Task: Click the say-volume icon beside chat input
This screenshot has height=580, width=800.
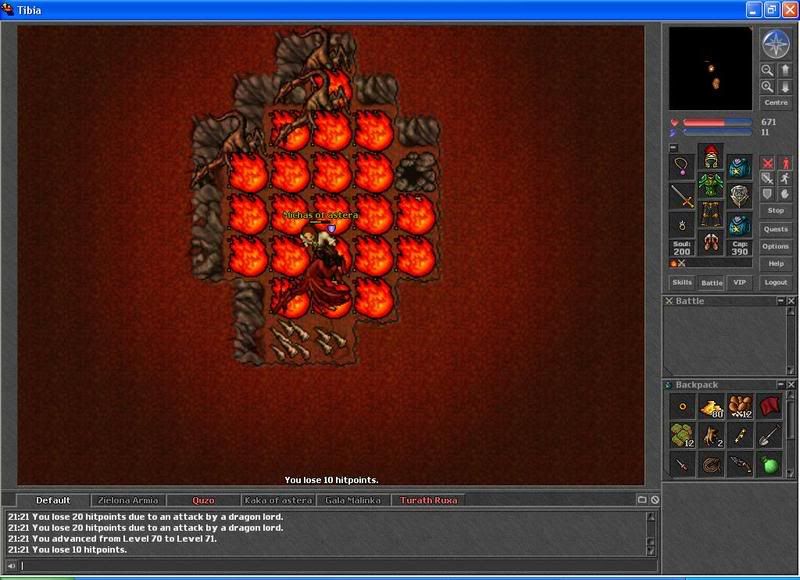Action: [11, 565]
